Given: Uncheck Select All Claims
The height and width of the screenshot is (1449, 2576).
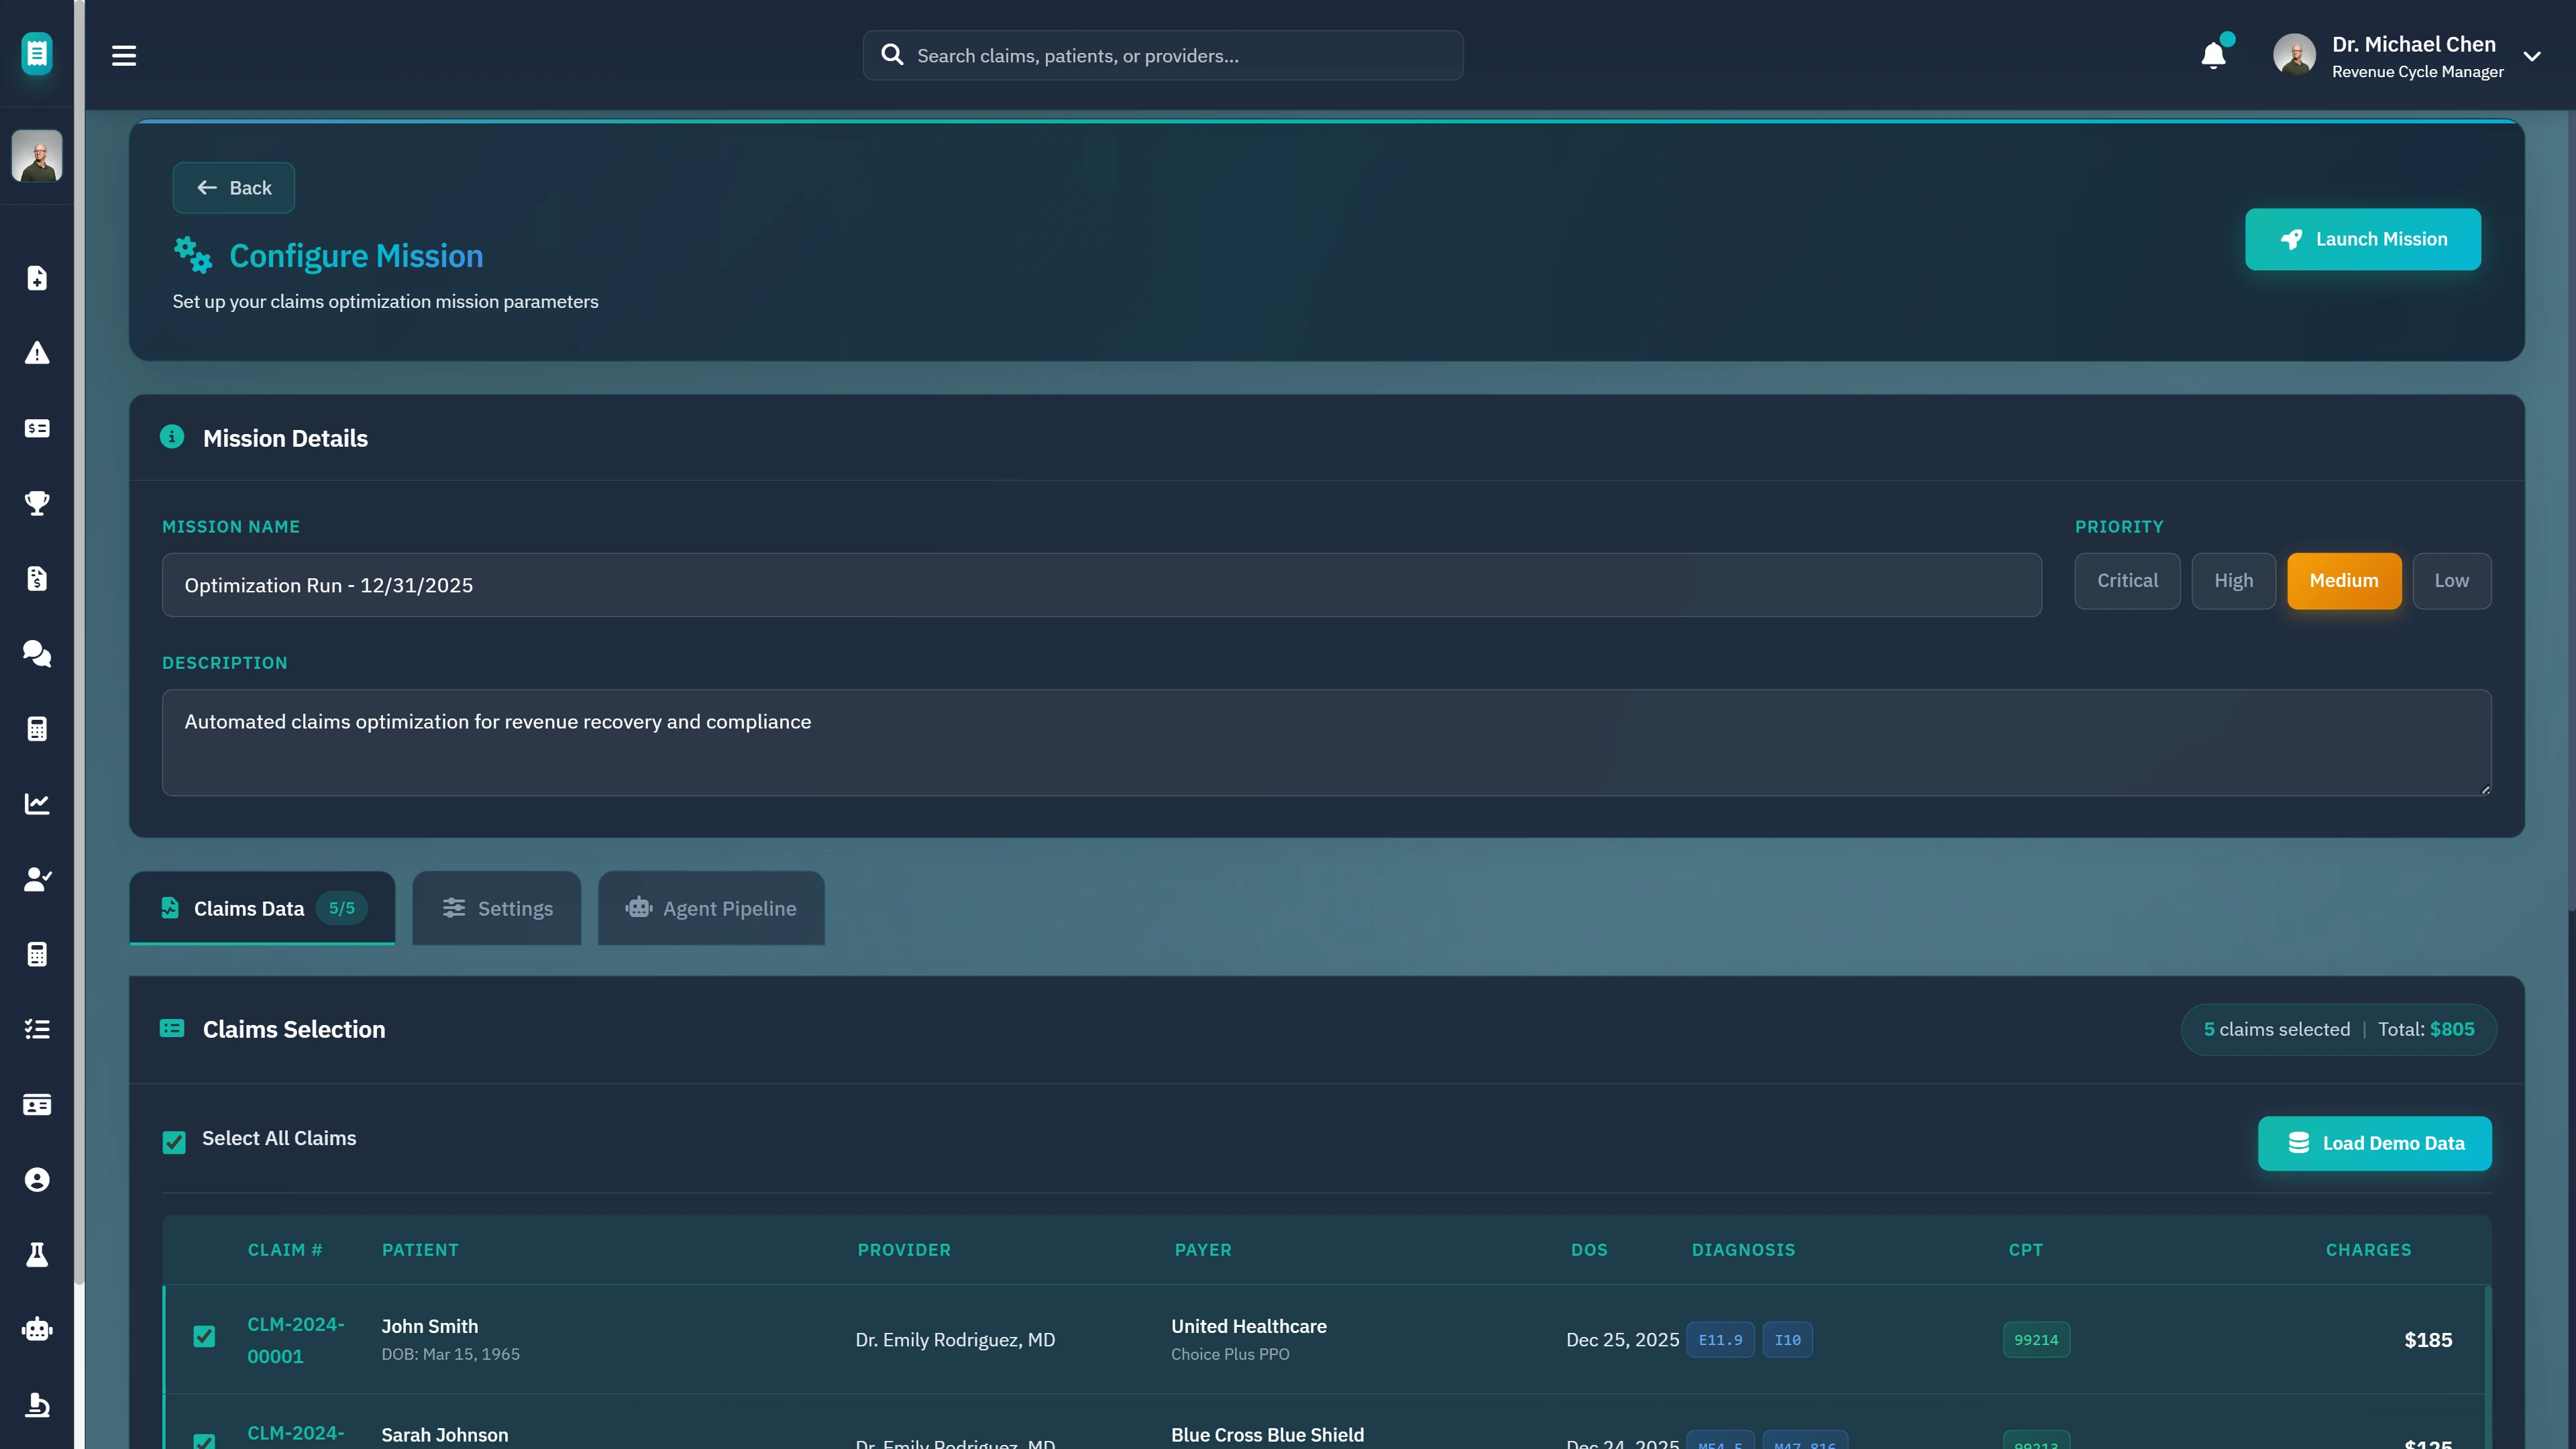Looking at the screenshot, I should pos(174,1143).
